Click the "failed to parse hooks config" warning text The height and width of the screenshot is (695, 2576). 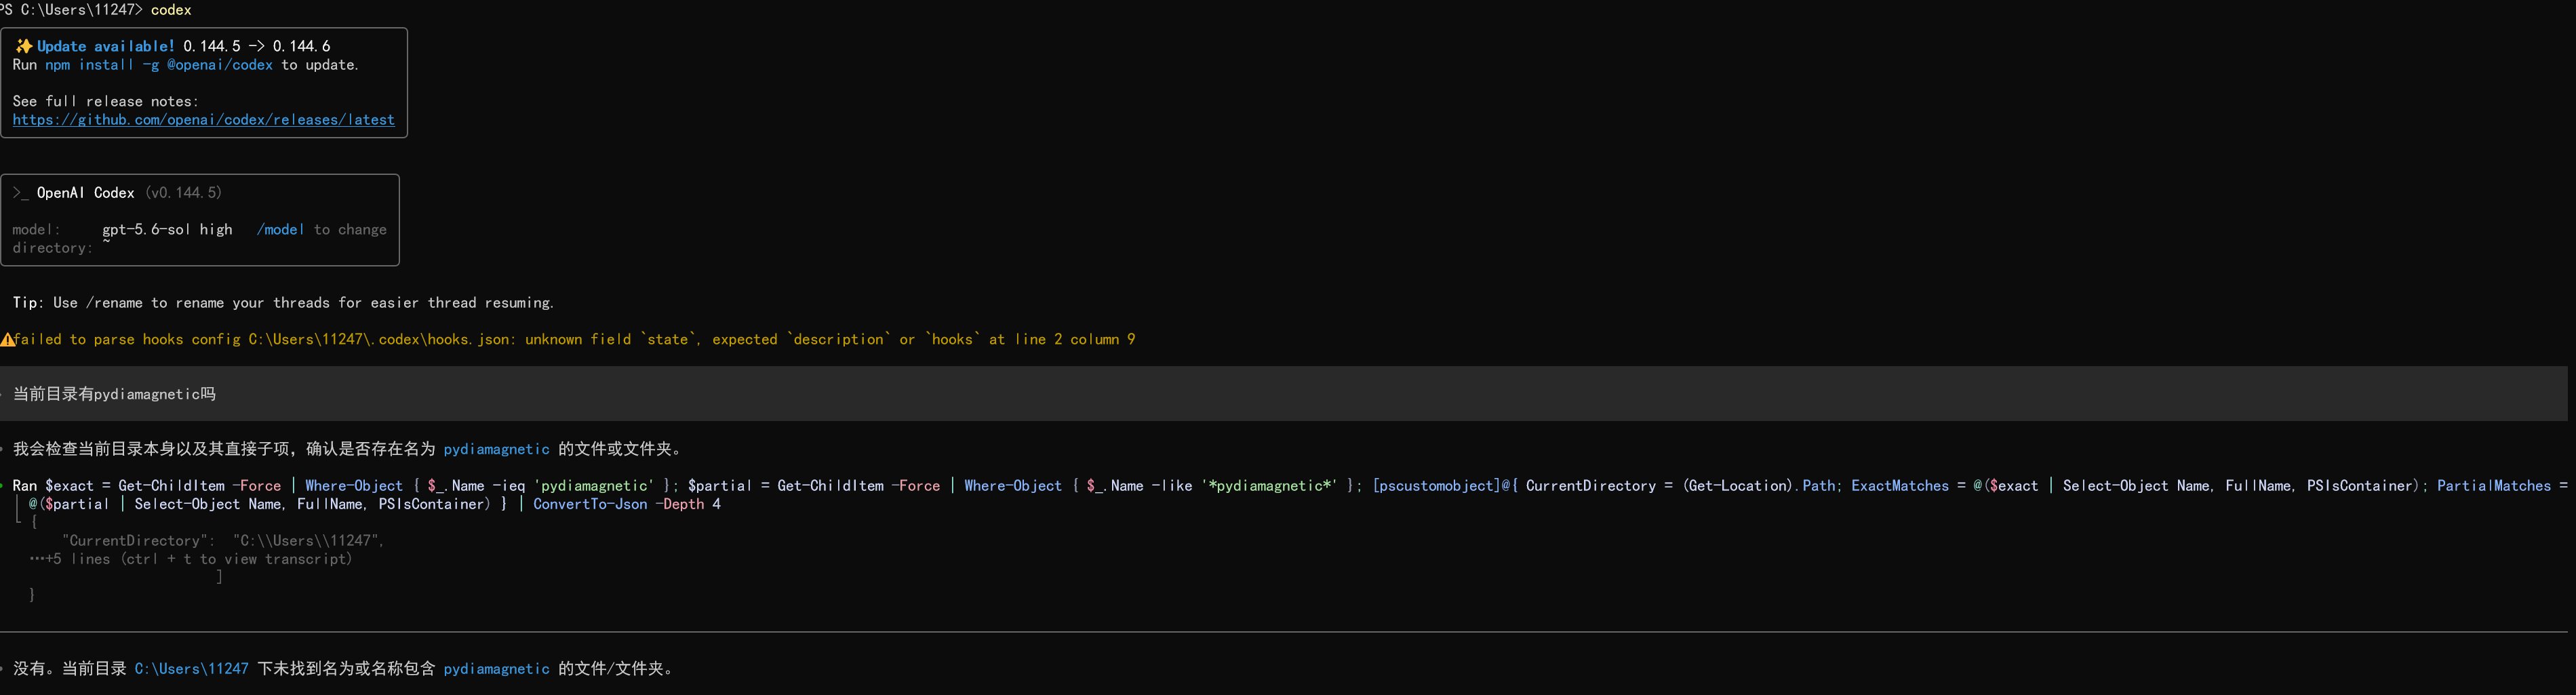(574, 340)
